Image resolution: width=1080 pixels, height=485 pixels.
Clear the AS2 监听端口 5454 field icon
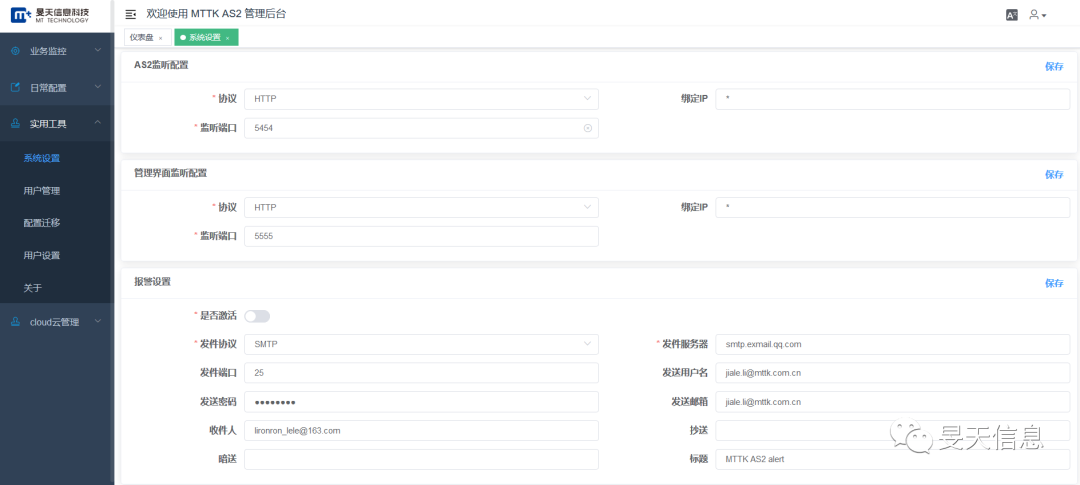[x=588, y=128]
